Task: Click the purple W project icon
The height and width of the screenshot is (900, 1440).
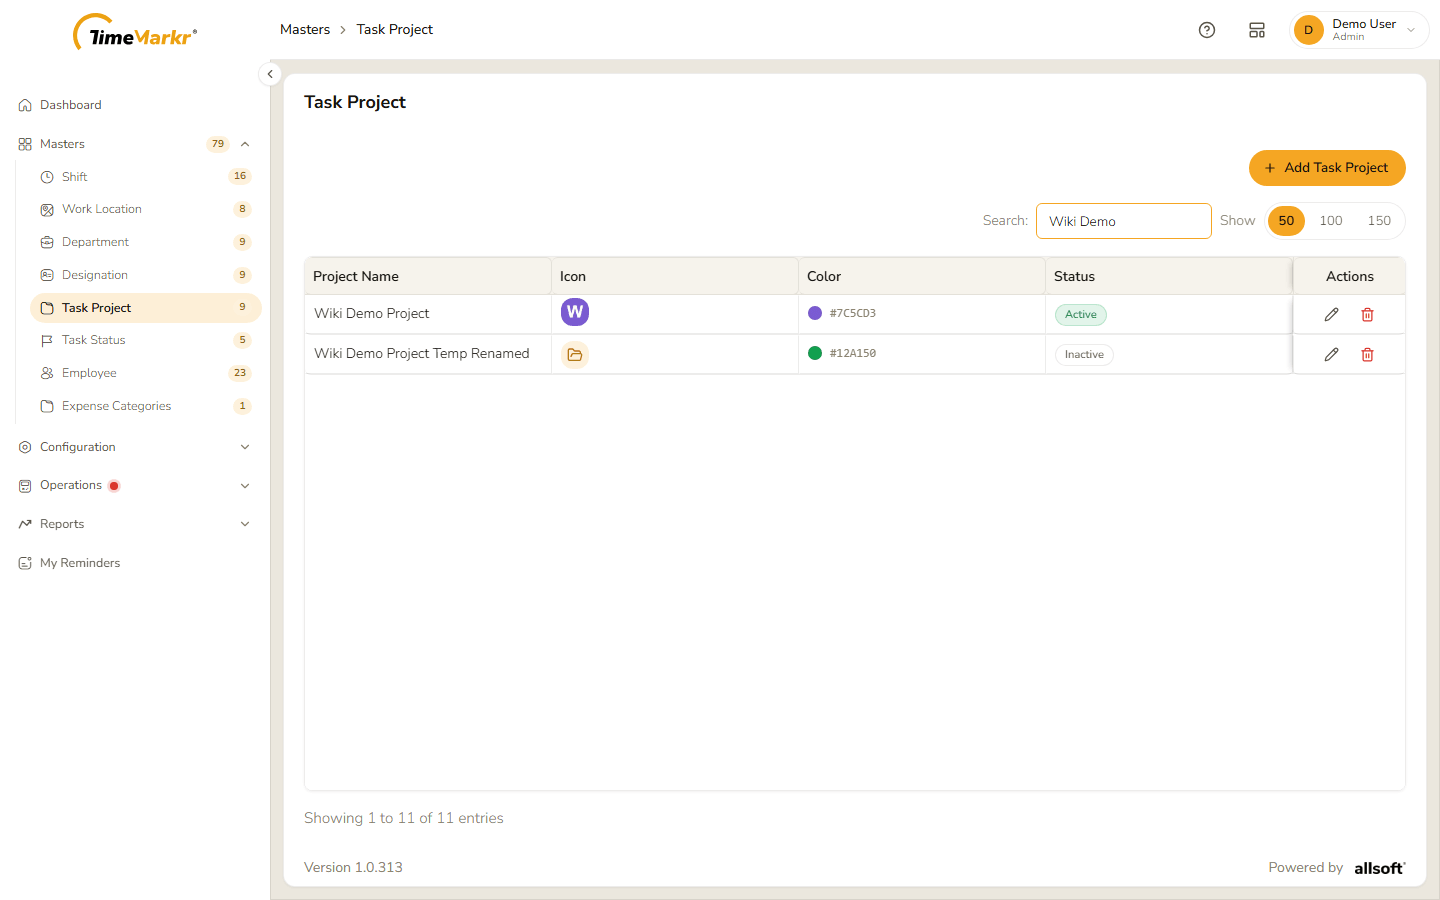Action: 575,312
